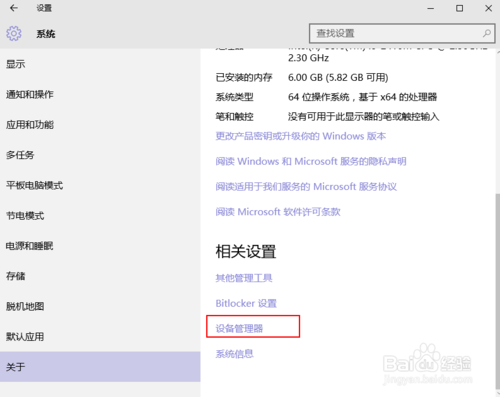Open the 设备管理器 link
Image resolution: width=500 pixels, height=397 pixels.
pos(239,328)
